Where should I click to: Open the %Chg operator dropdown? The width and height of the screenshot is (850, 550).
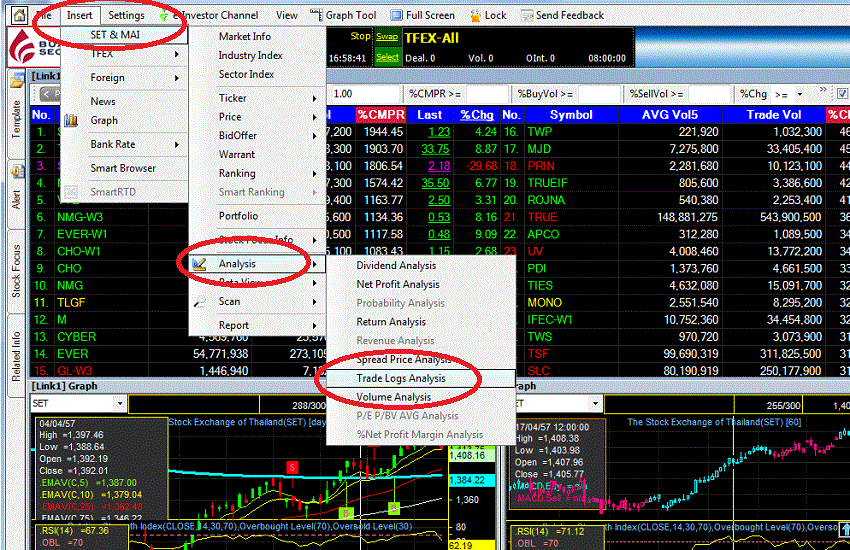tap(800, 94)
